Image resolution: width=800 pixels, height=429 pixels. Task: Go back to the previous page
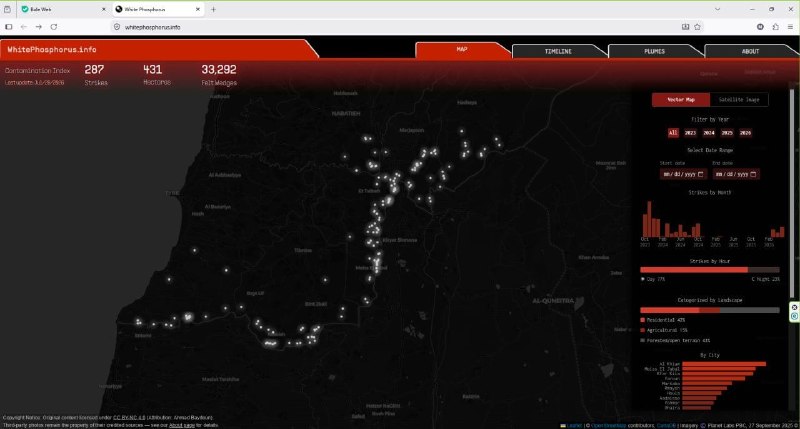pos(23,27)
